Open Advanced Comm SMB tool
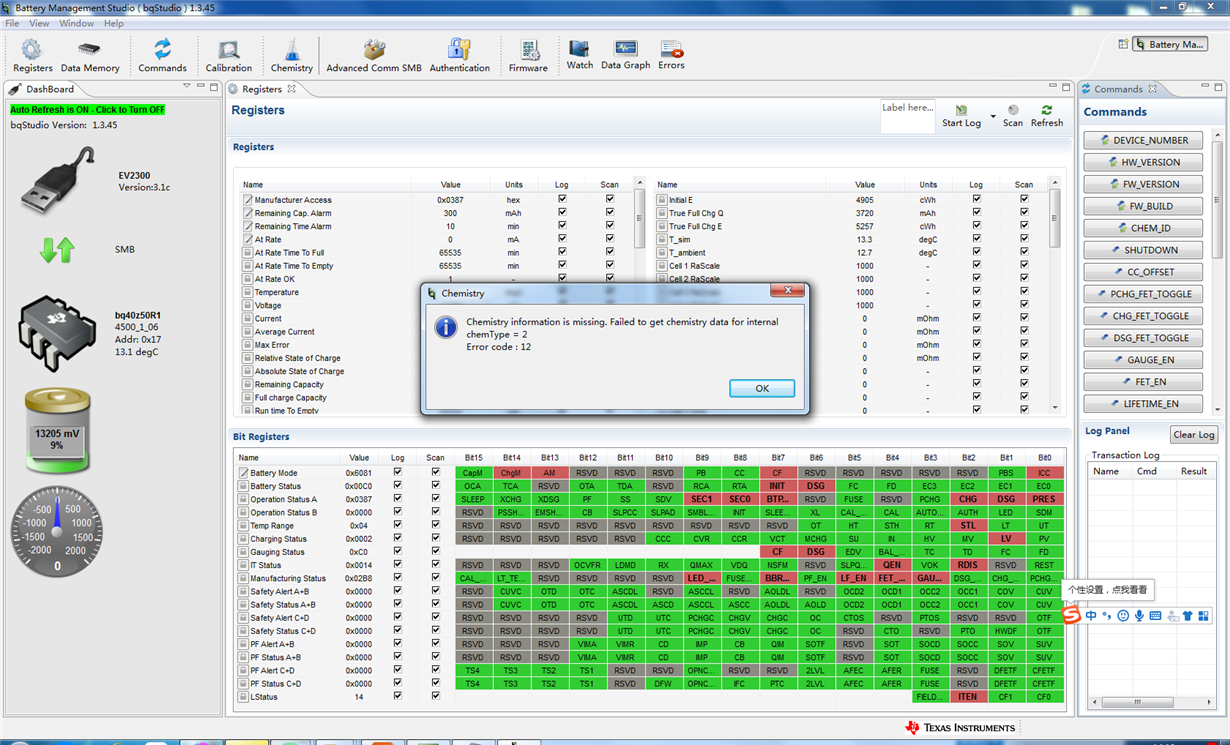Viewport: 1230px width, 745px height. [x=374, y=55]
